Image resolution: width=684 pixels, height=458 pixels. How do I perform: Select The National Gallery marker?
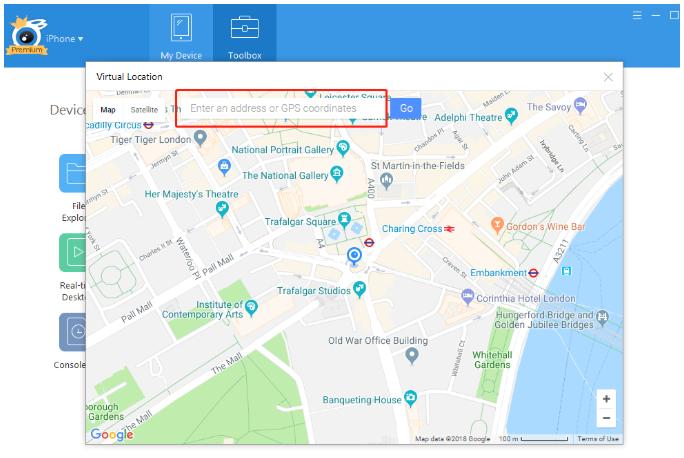click(x=337, y=174)
